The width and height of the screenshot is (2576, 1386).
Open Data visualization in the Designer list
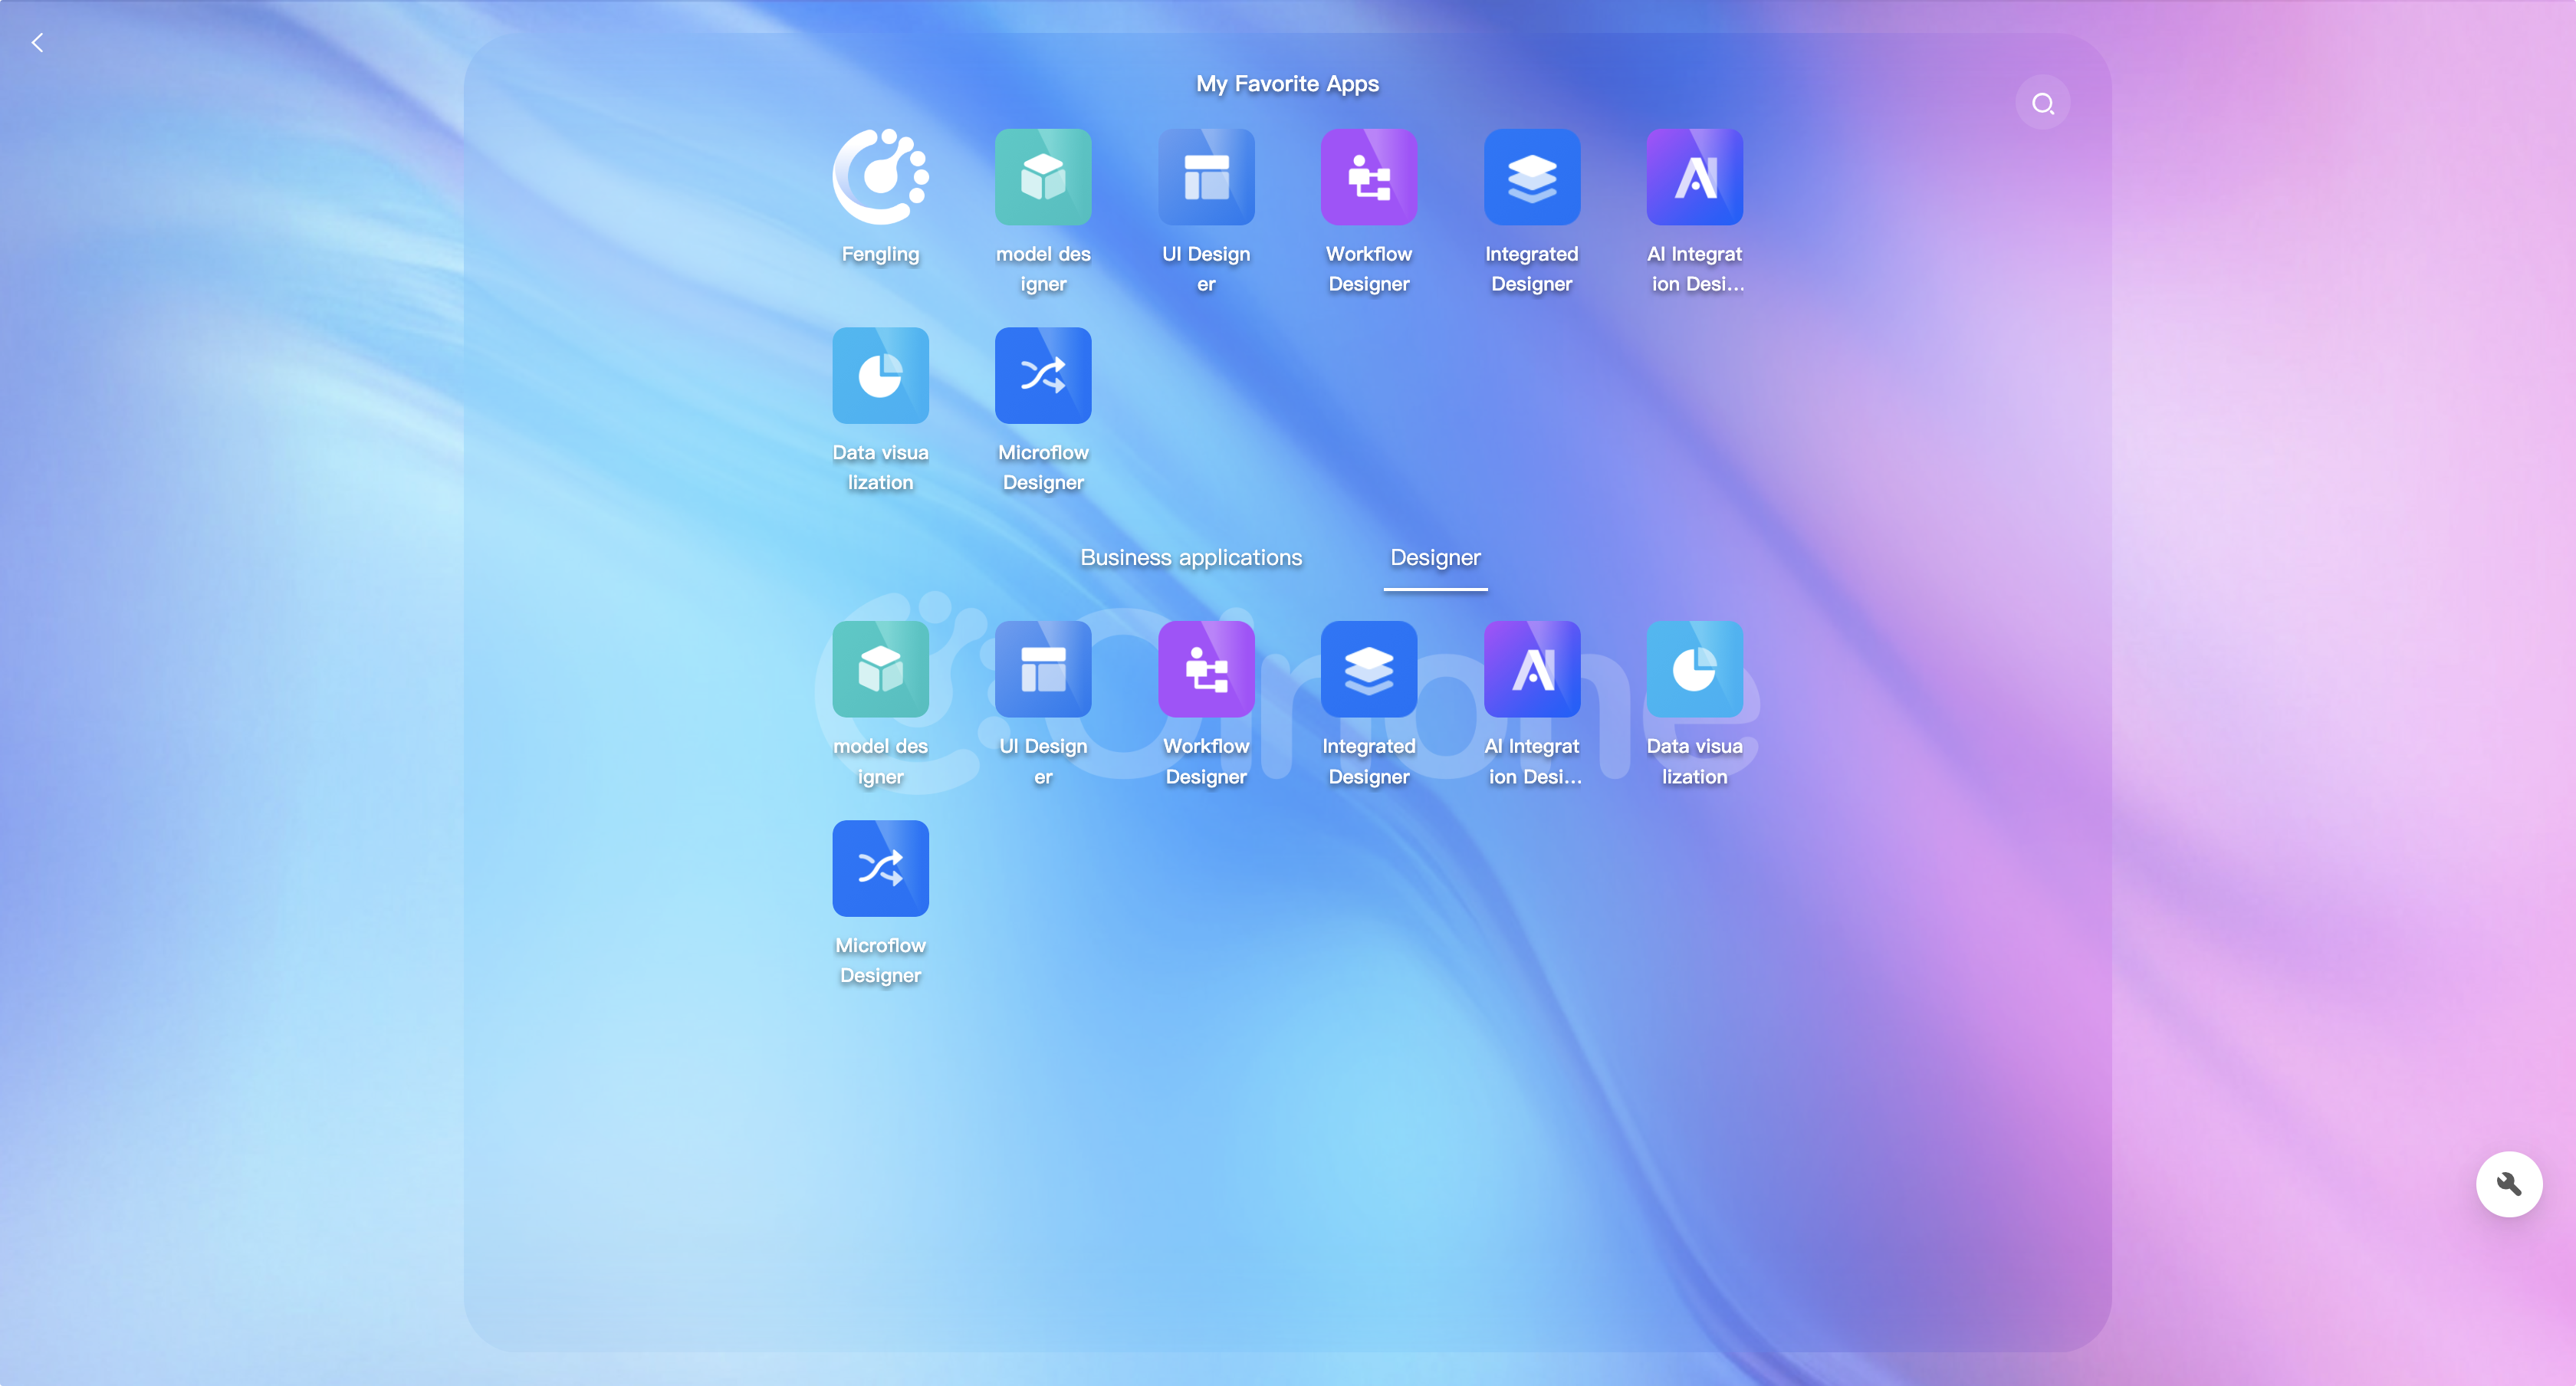click(x=1694, y=669)
